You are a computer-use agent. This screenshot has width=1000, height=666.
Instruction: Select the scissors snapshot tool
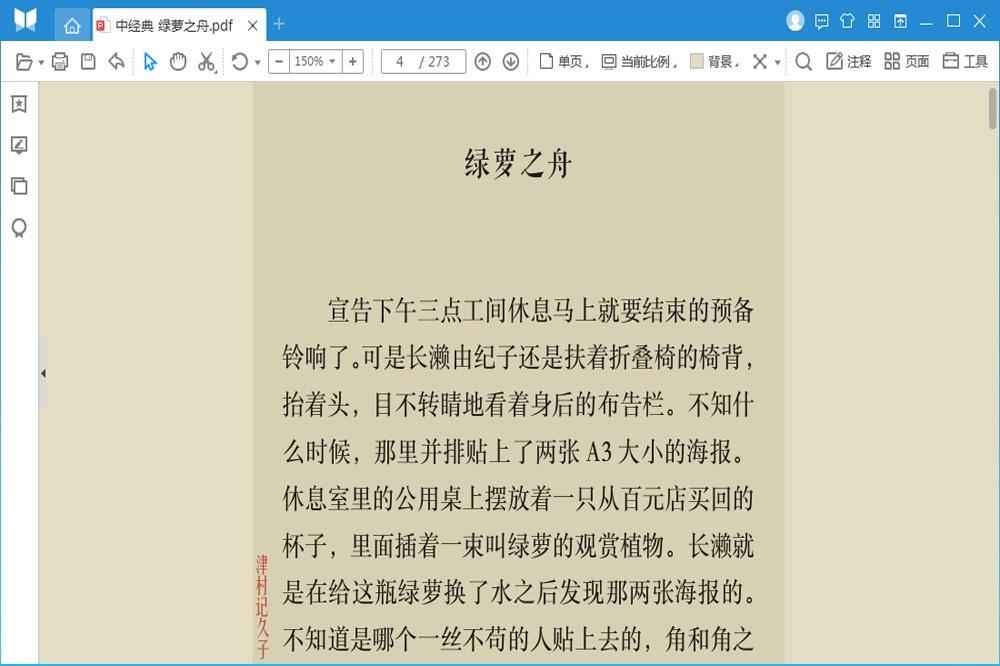tap(206, 62)
